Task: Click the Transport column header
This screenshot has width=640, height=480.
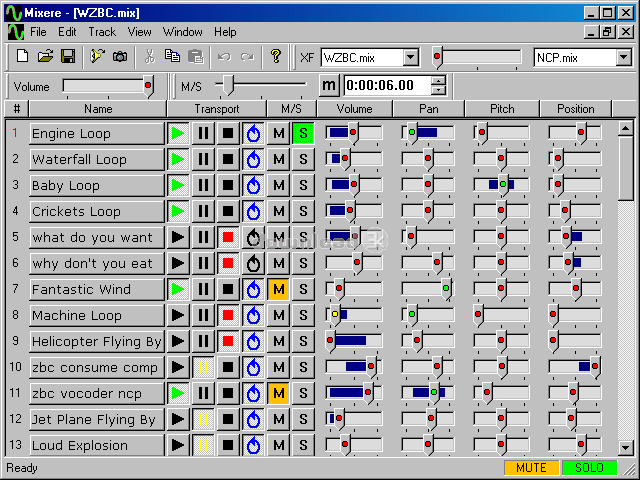Action: (217, 109)
